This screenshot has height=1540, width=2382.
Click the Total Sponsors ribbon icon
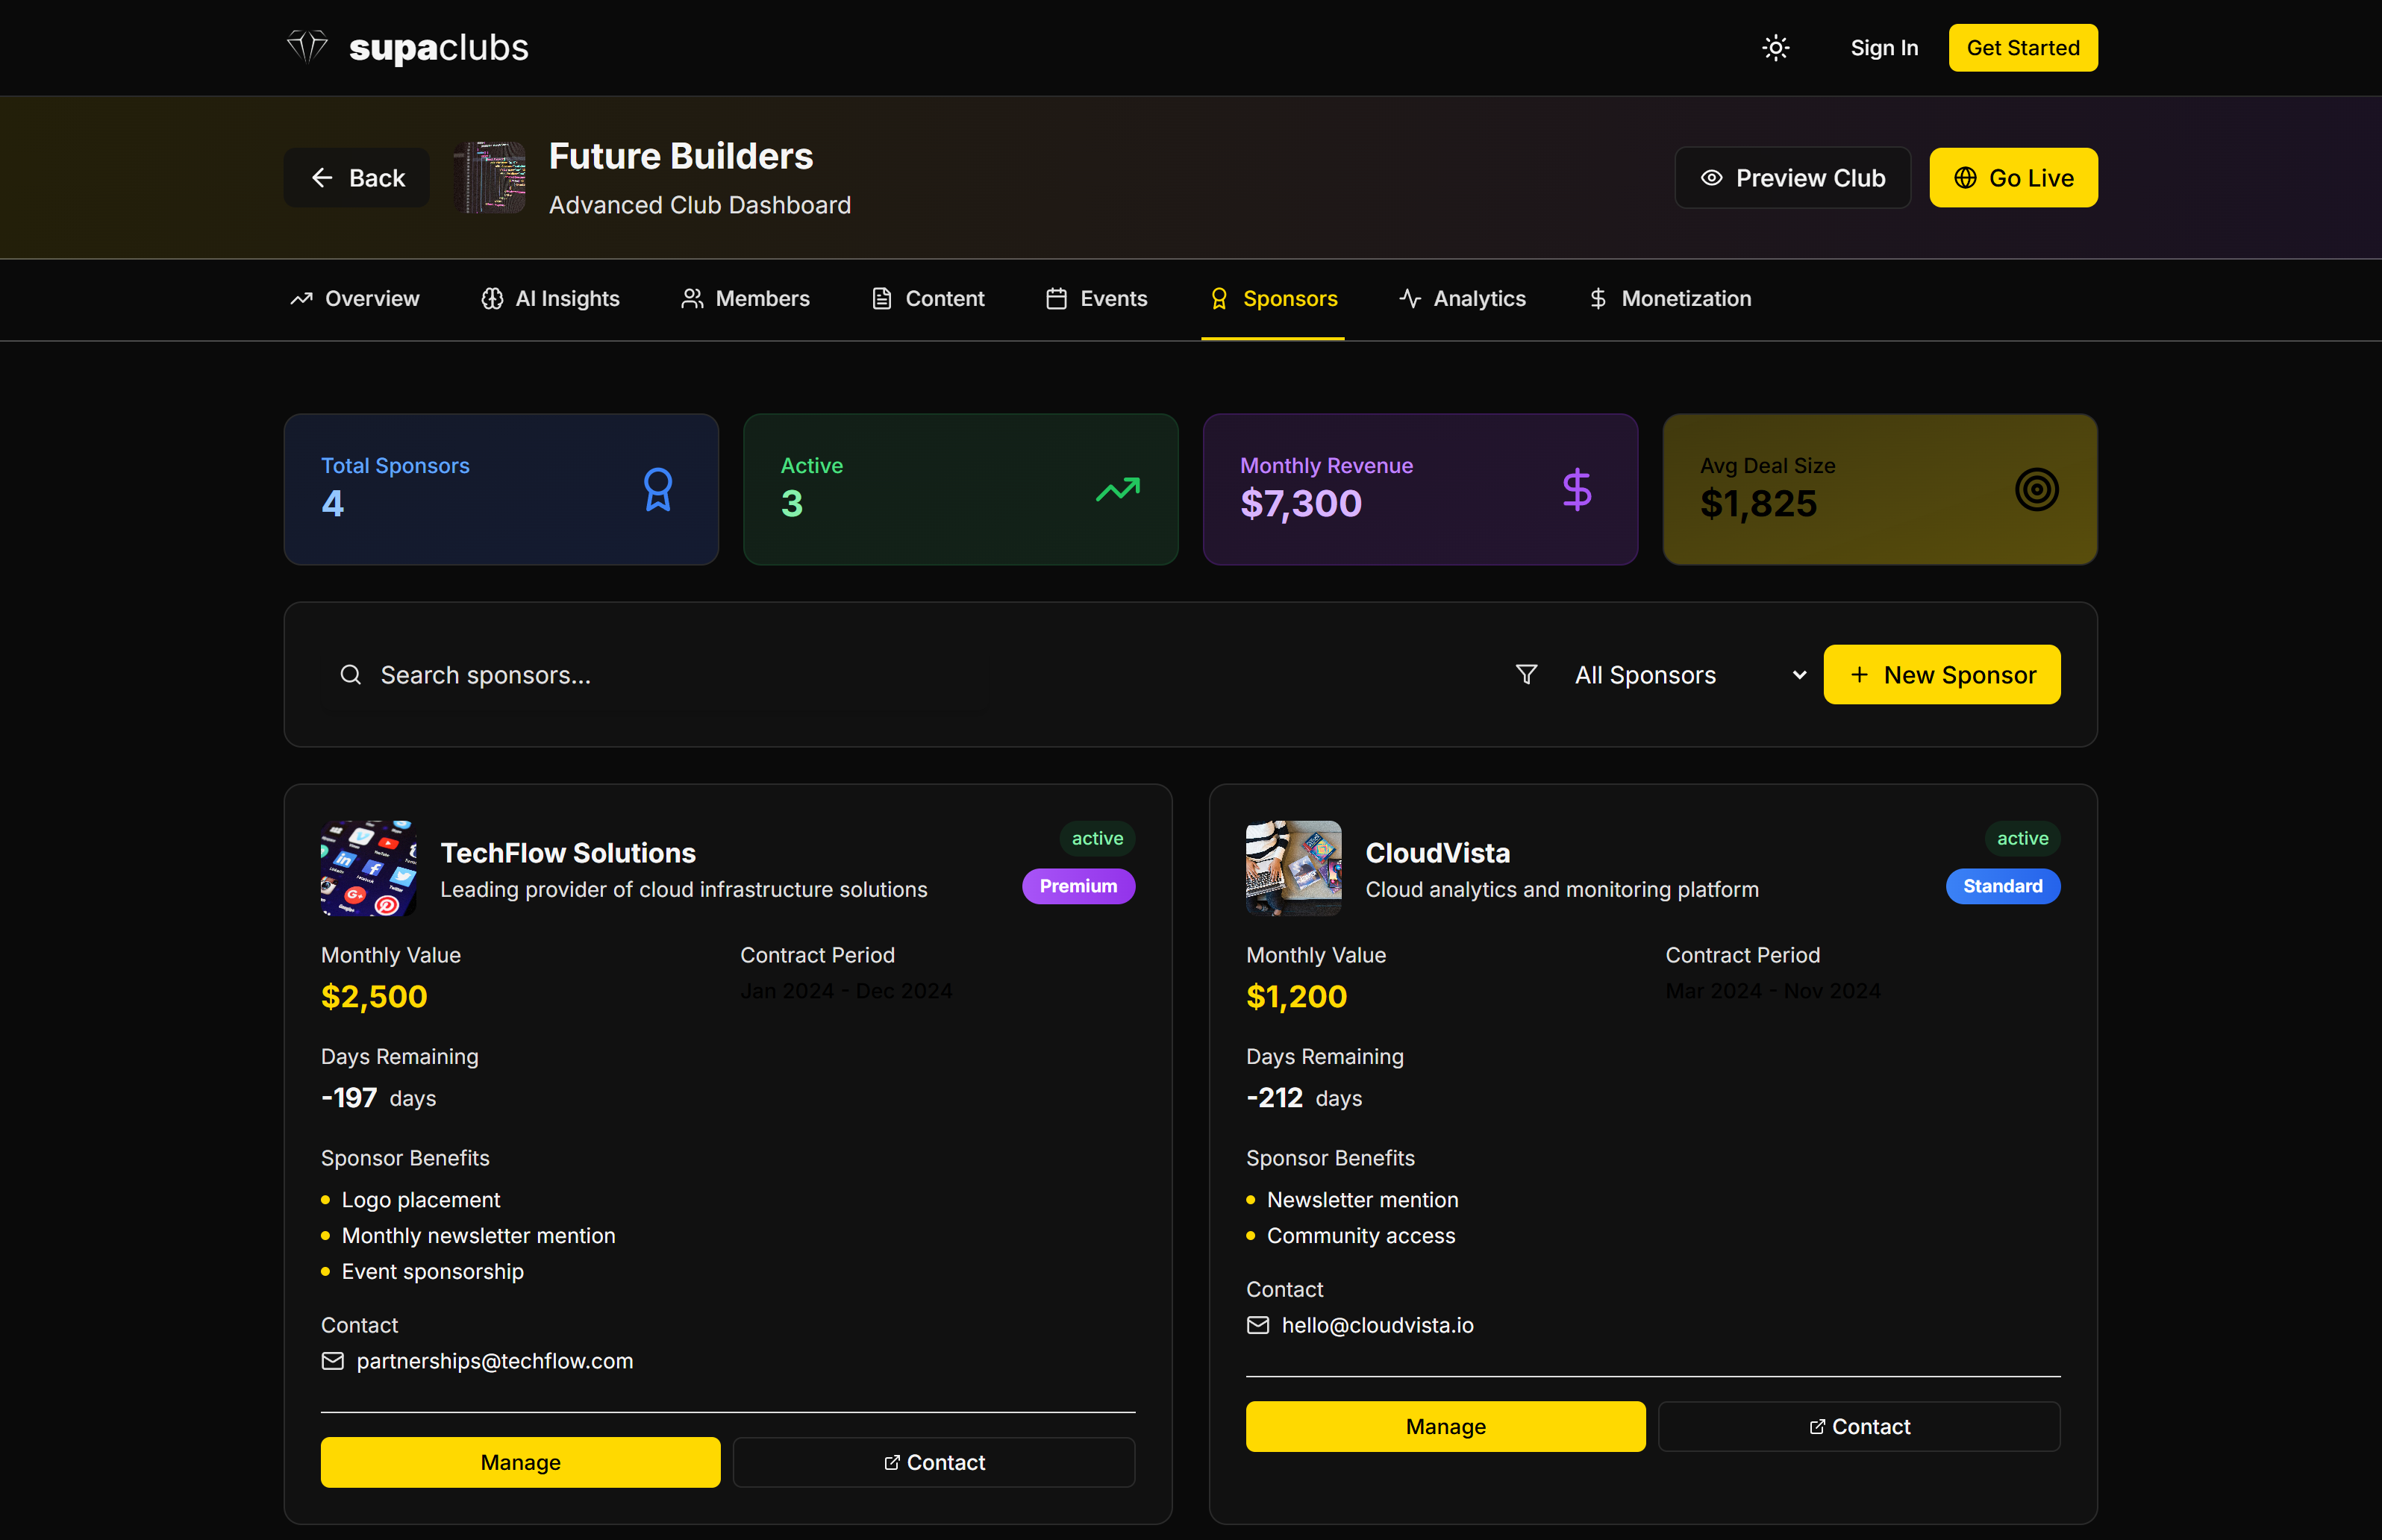[658, 489]
